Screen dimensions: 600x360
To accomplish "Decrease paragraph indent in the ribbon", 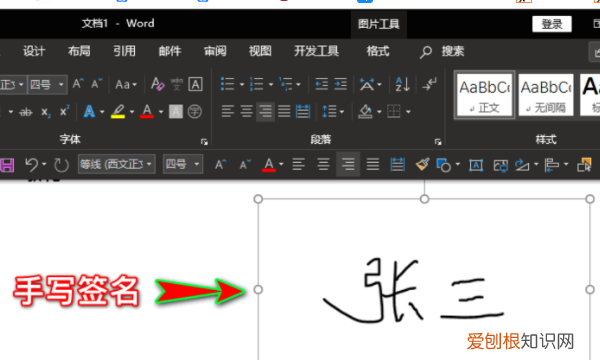I will coord(321,84).
